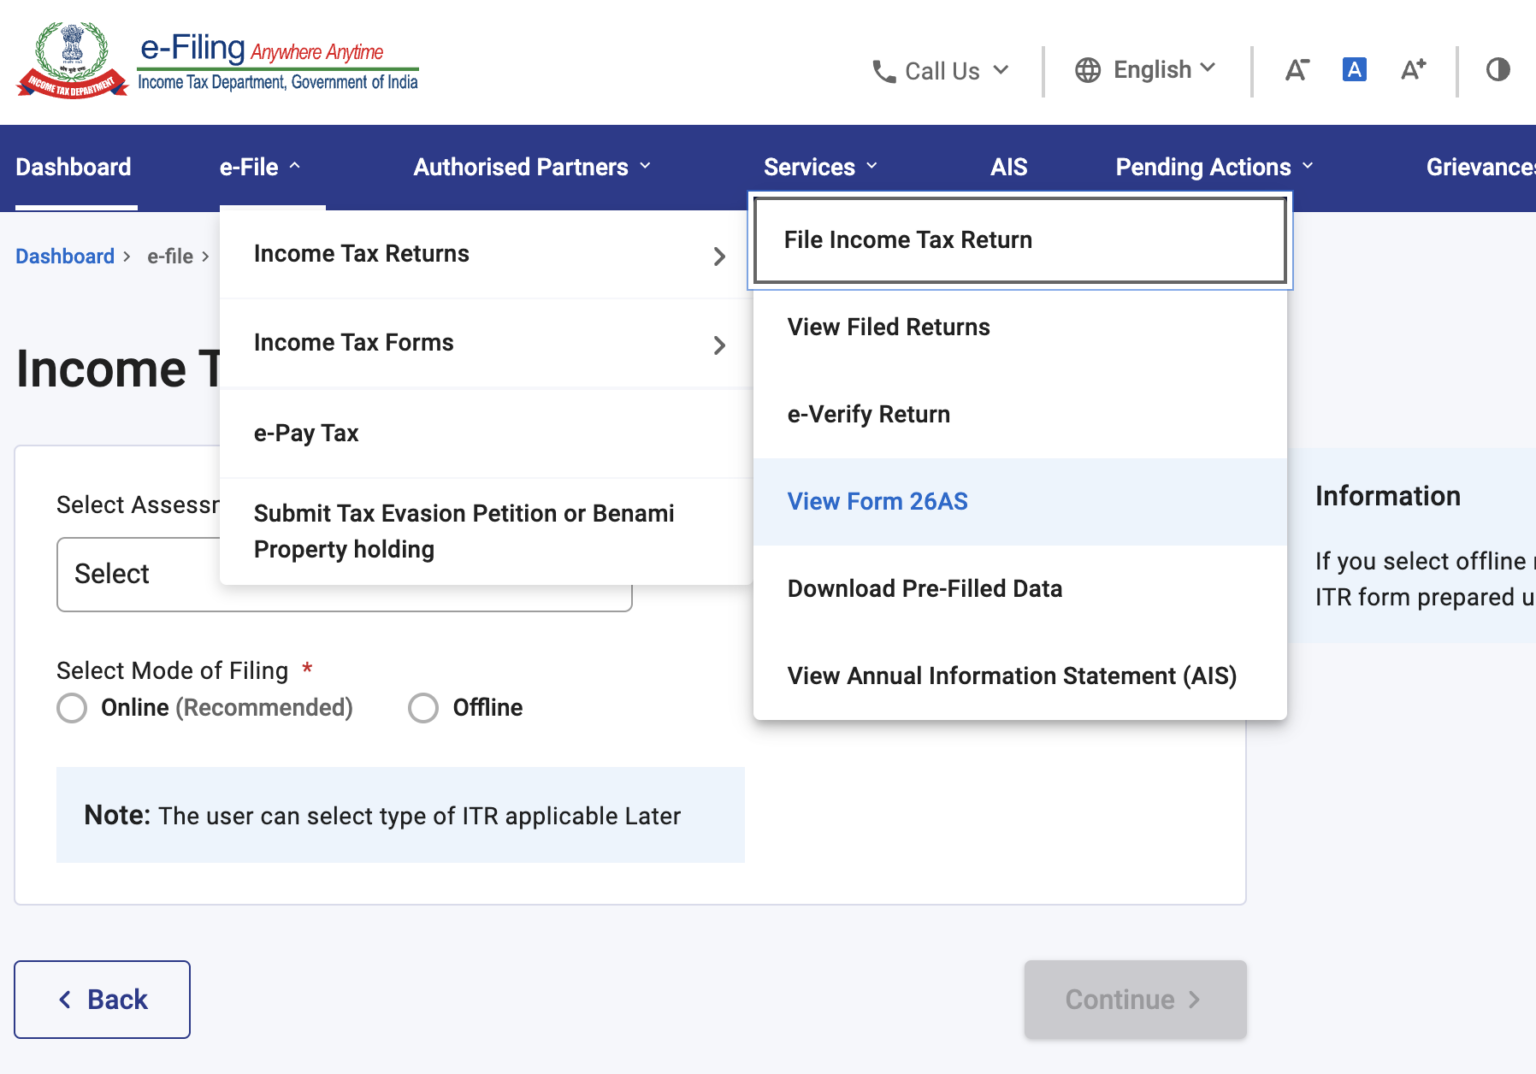
Task: Open the English language dropdown
Action: tap(1146, 70)
